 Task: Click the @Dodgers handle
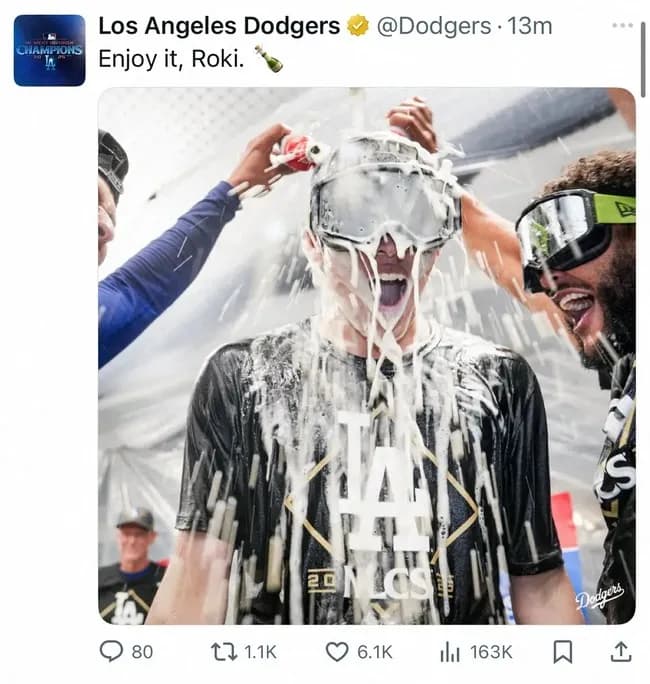tap(434, 27)
